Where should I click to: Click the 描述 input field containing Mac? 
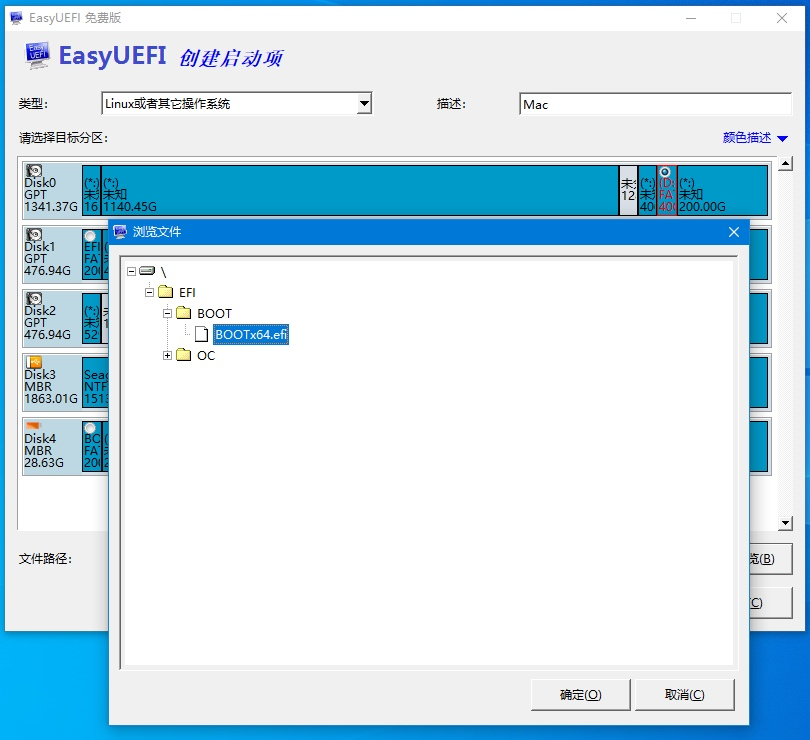[x=655, y=104]
